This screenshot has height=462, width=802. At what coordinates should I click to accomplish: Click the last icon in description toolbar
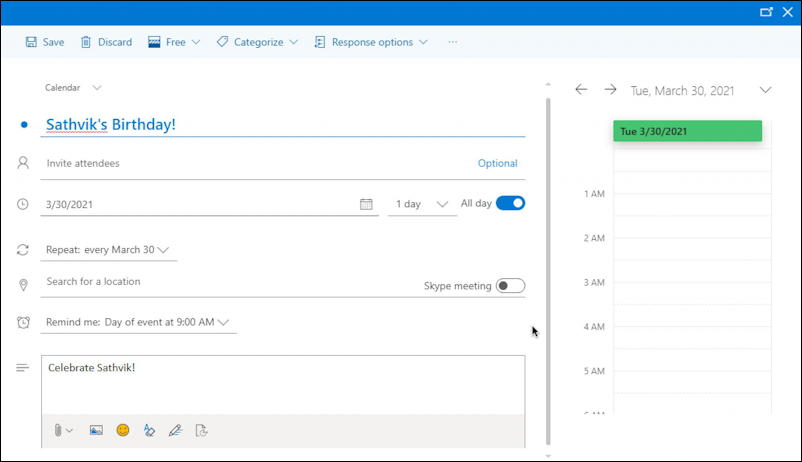[x=202, y=430]
